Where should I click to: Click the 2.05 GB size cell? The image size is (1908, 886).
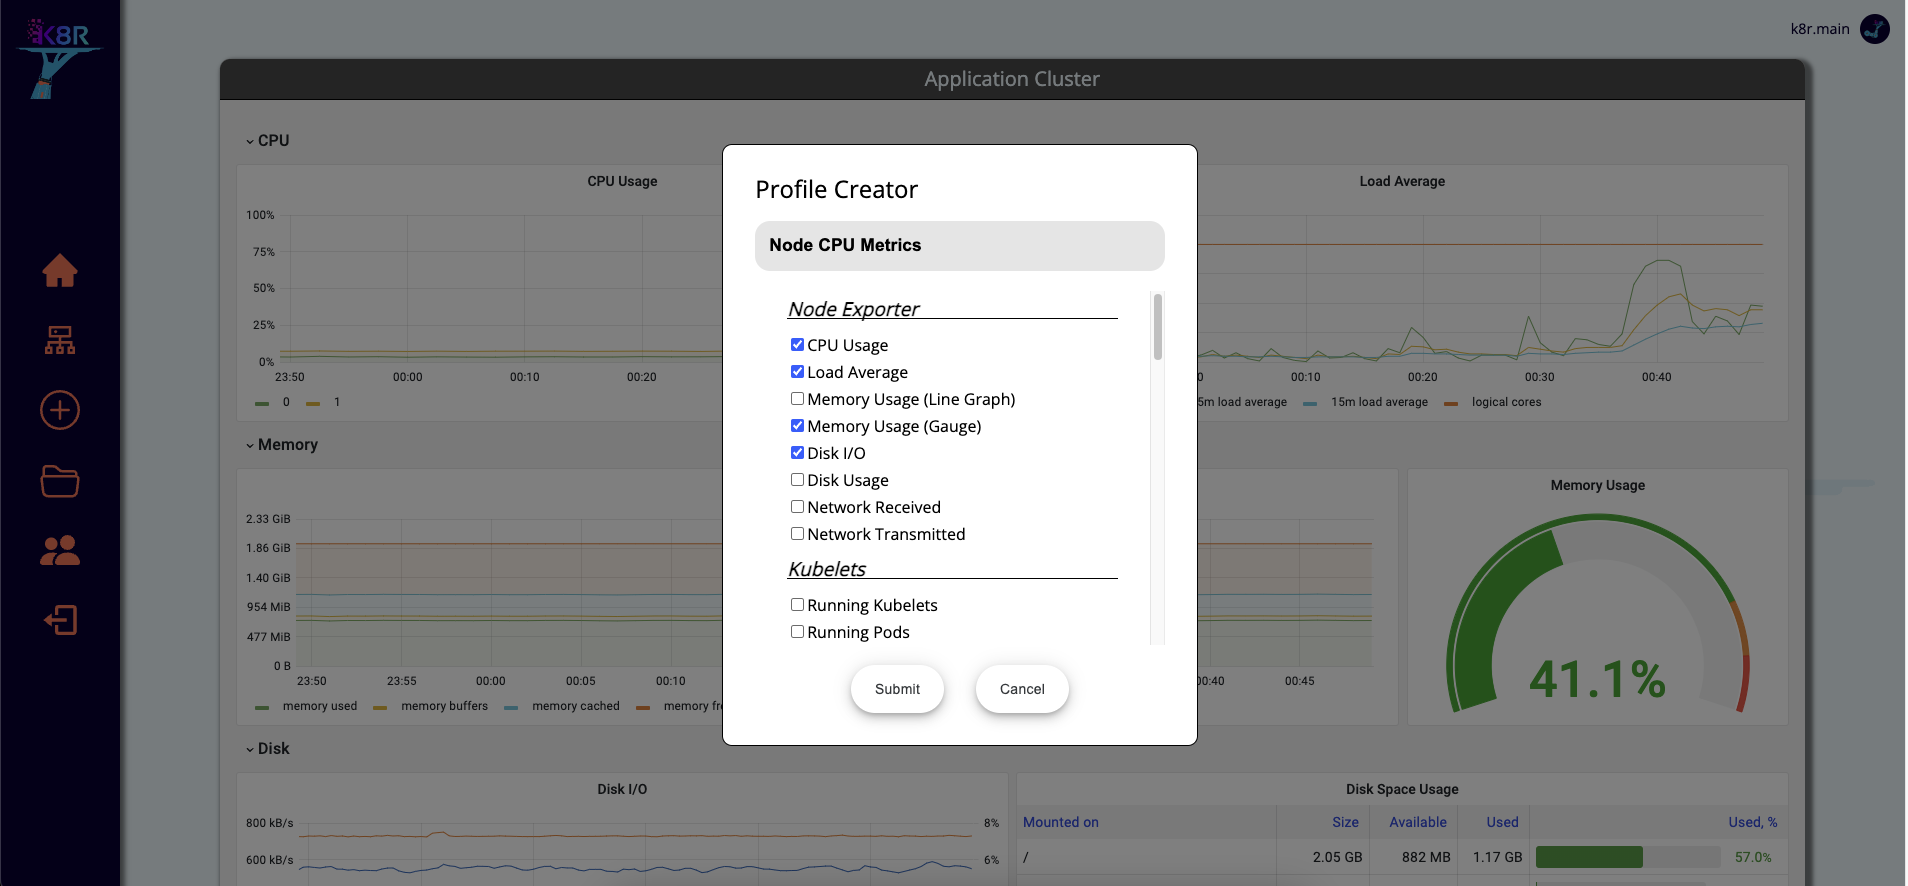click(x=1337, y=857)
